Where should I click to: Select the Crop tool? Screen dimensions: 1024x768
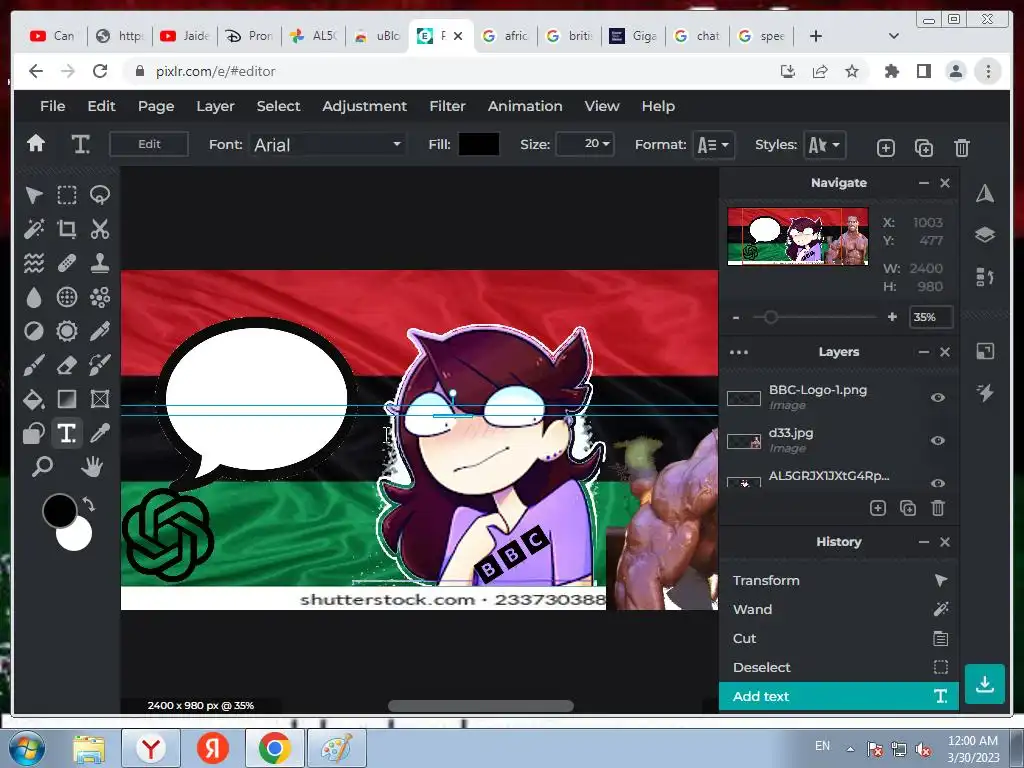coord(67,229)
